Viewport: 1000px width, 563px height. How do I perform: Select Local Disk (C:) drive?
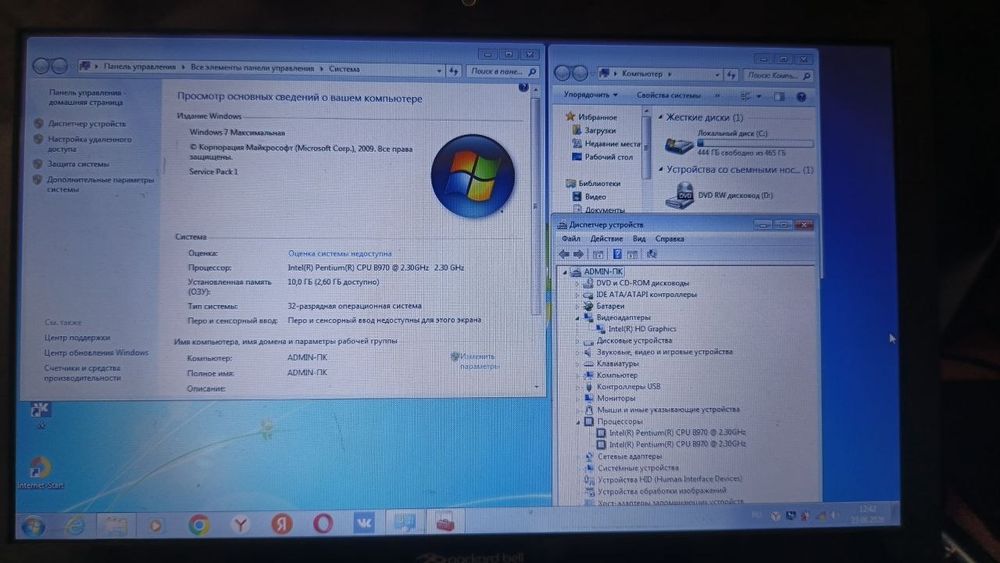[739, 144]
